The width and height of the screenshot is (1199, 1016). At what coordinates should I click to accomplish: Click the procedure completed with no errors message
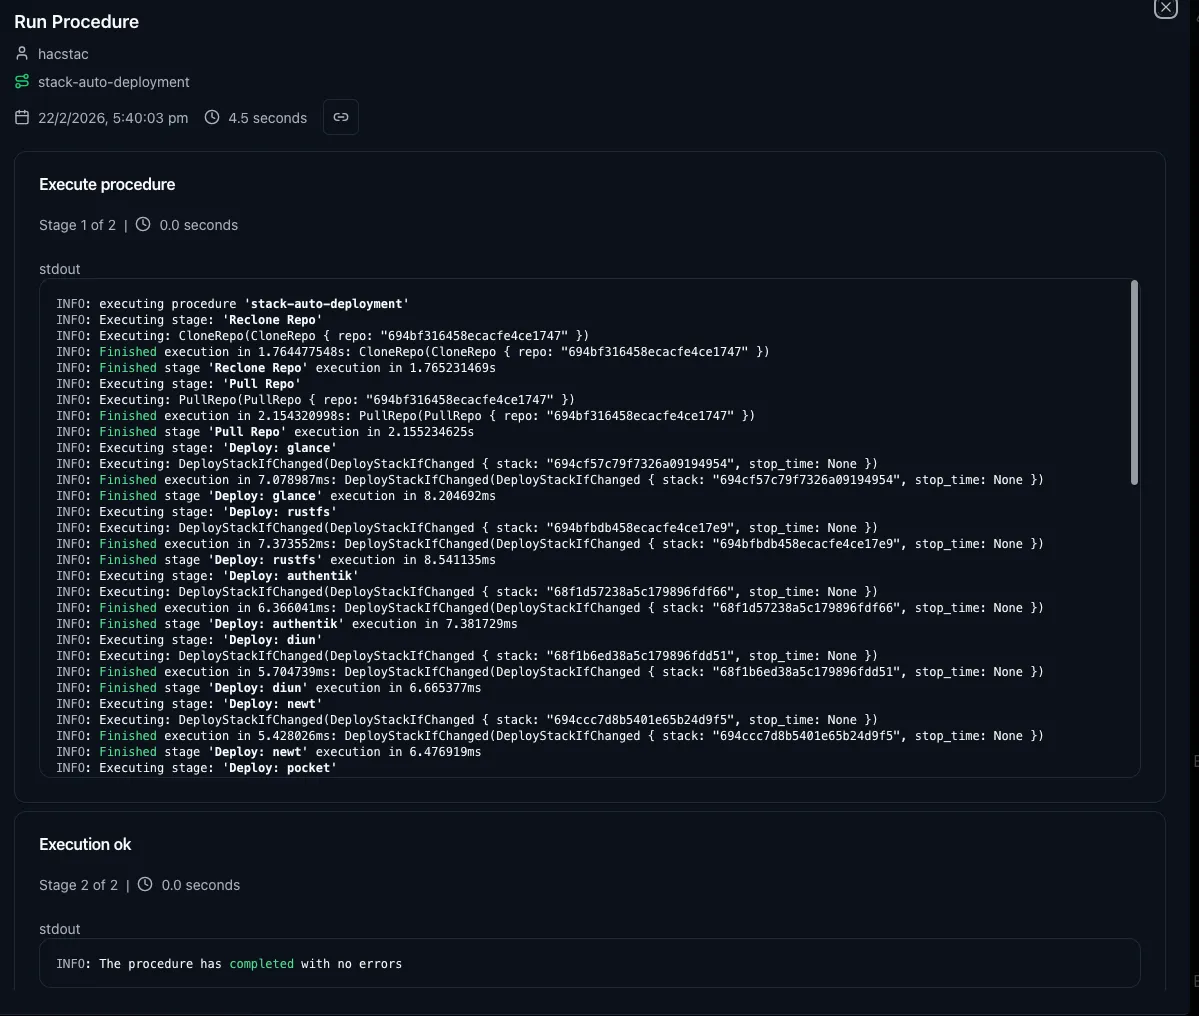[x=229, y=964]
